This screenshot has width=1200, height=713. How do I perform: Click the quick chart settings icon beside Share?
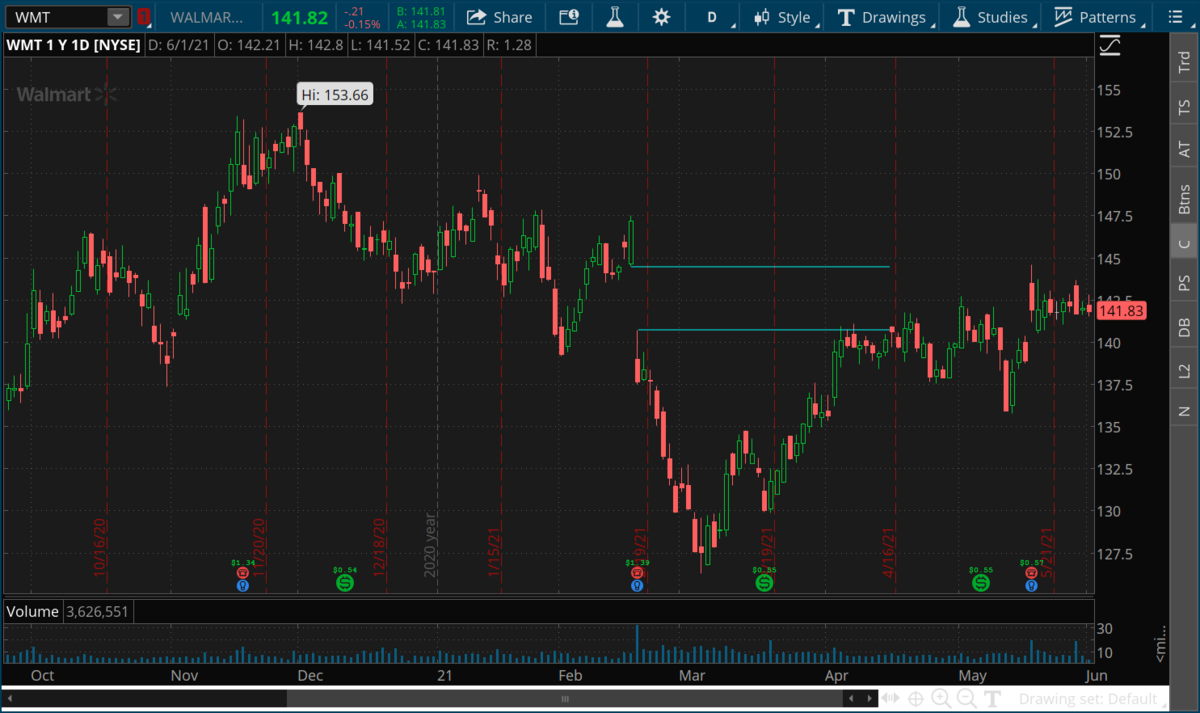[x=569, y=17]
